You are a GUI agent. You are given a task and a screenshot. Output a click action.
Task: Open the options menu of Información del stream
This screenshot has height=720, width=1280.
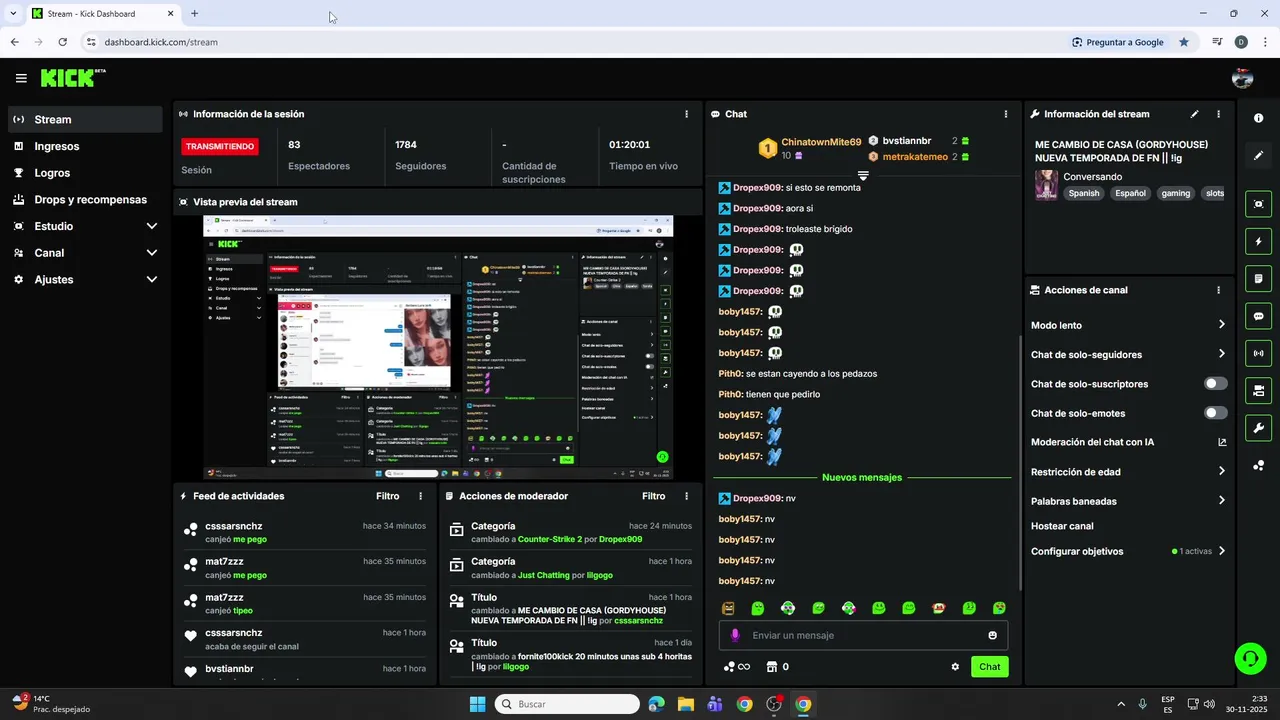click(x=1218, y=114)
